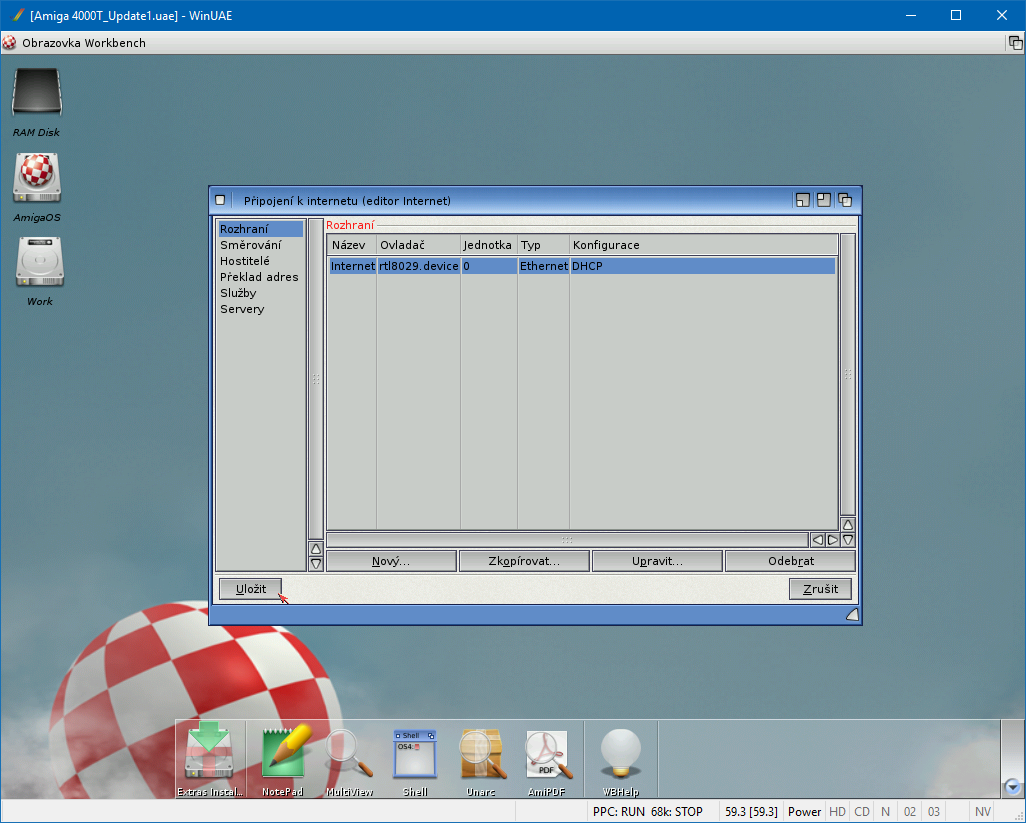Click the Nový... button
1026x823 pixels.
tap(391, 561)
